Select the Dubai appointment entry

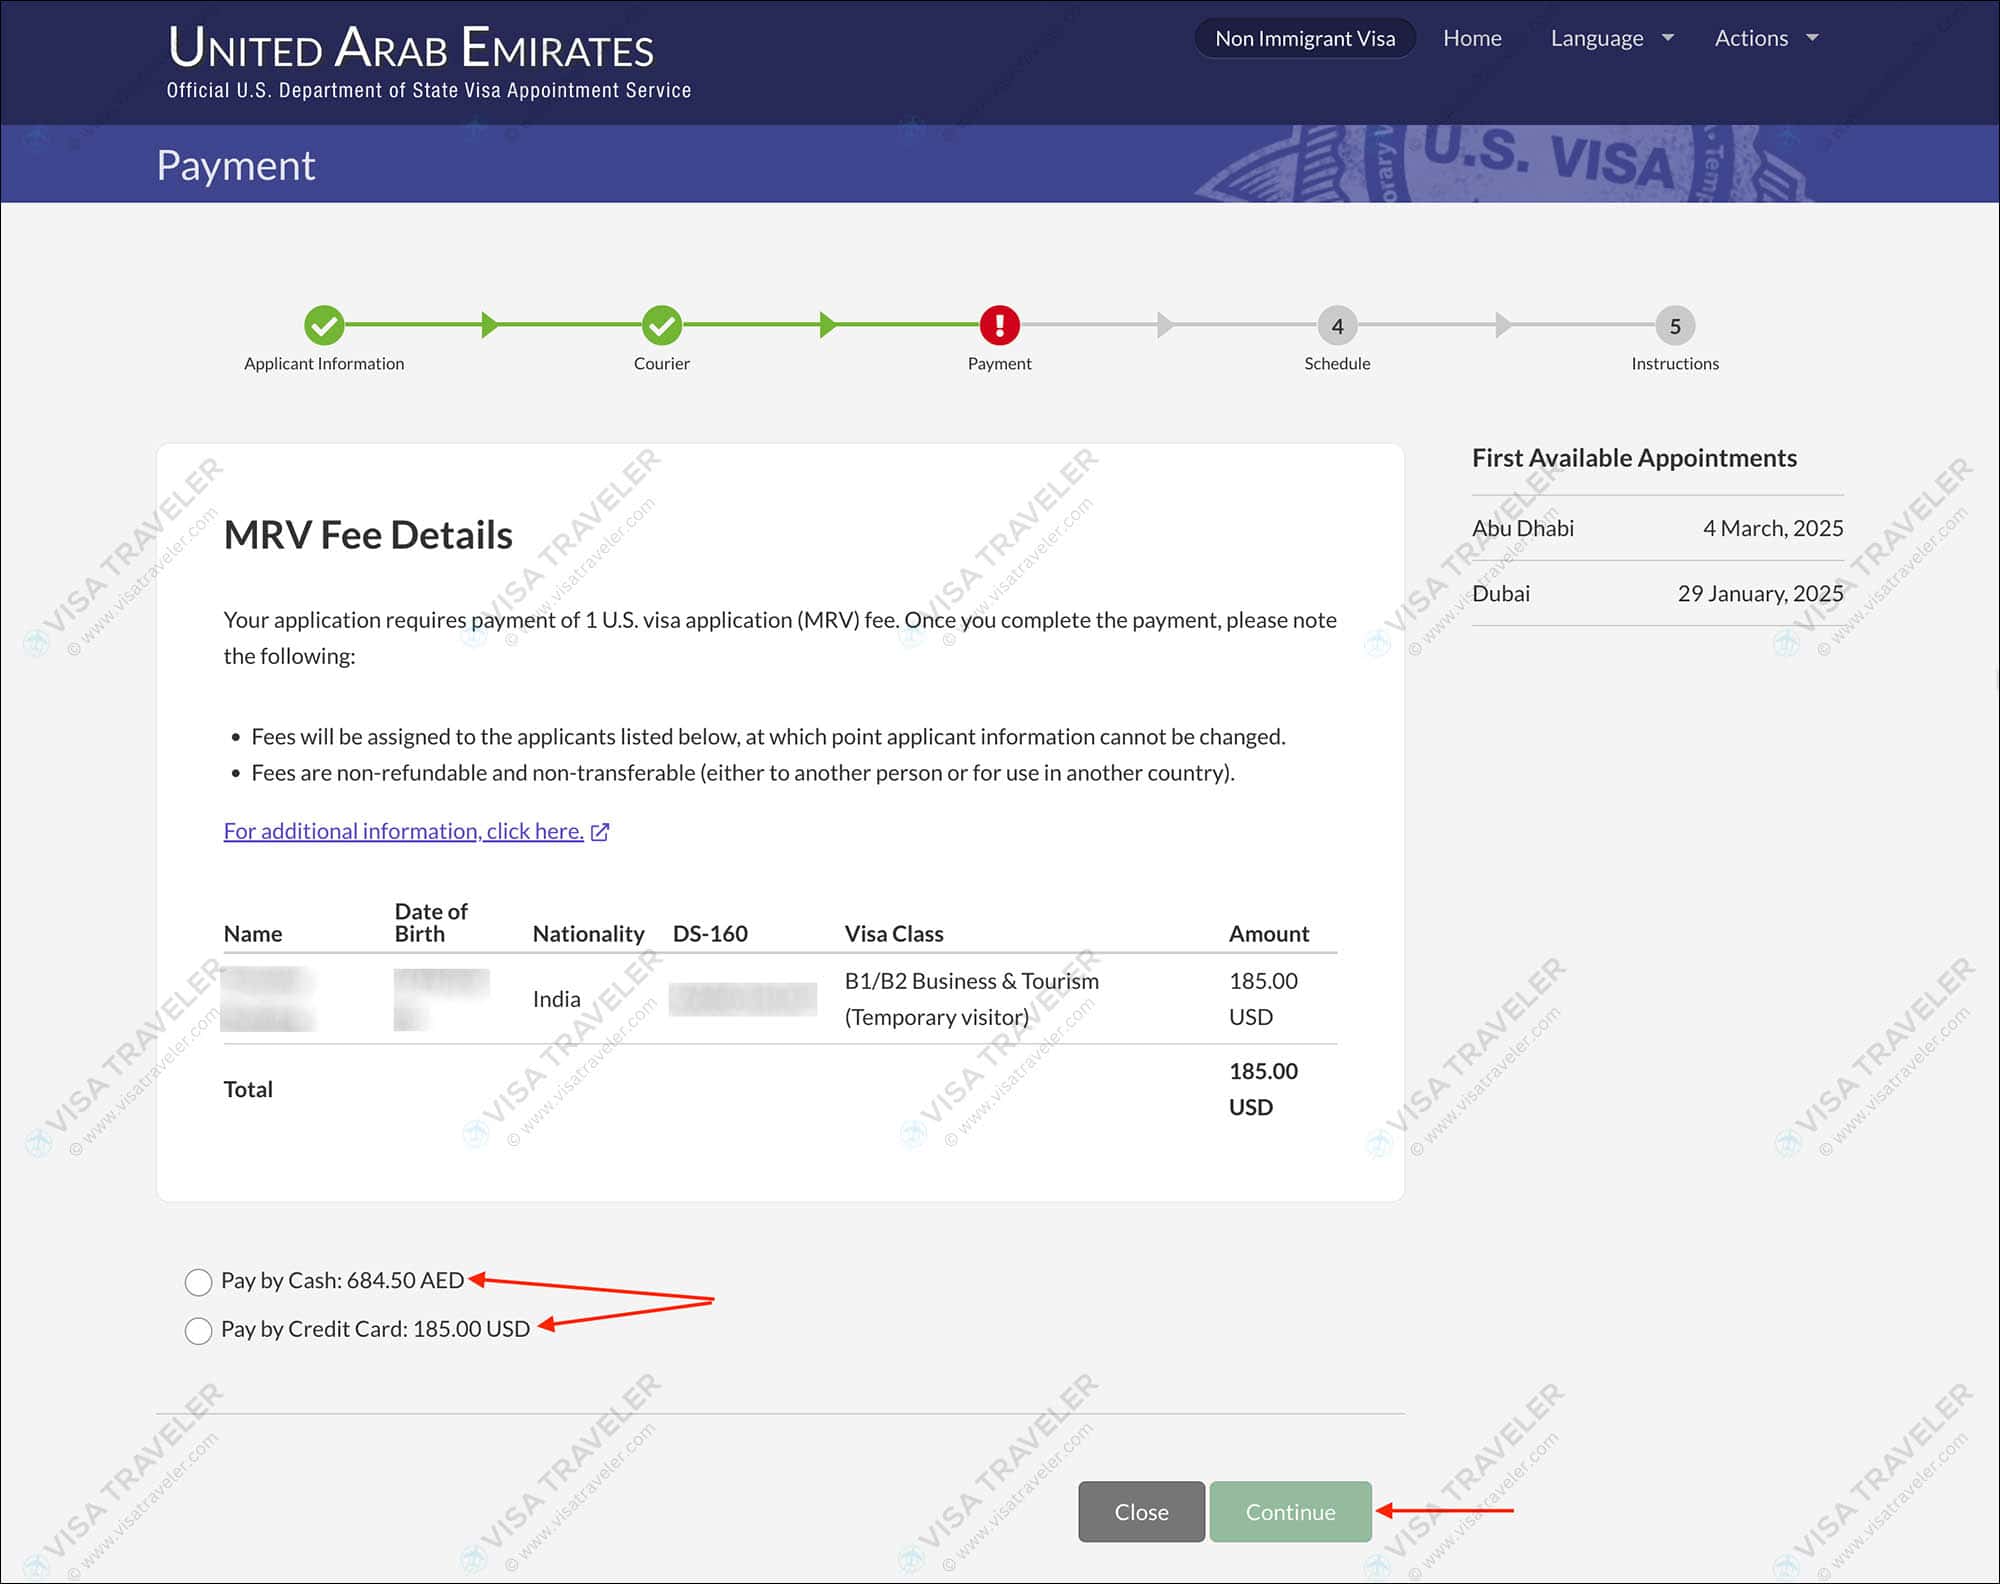1655,592
